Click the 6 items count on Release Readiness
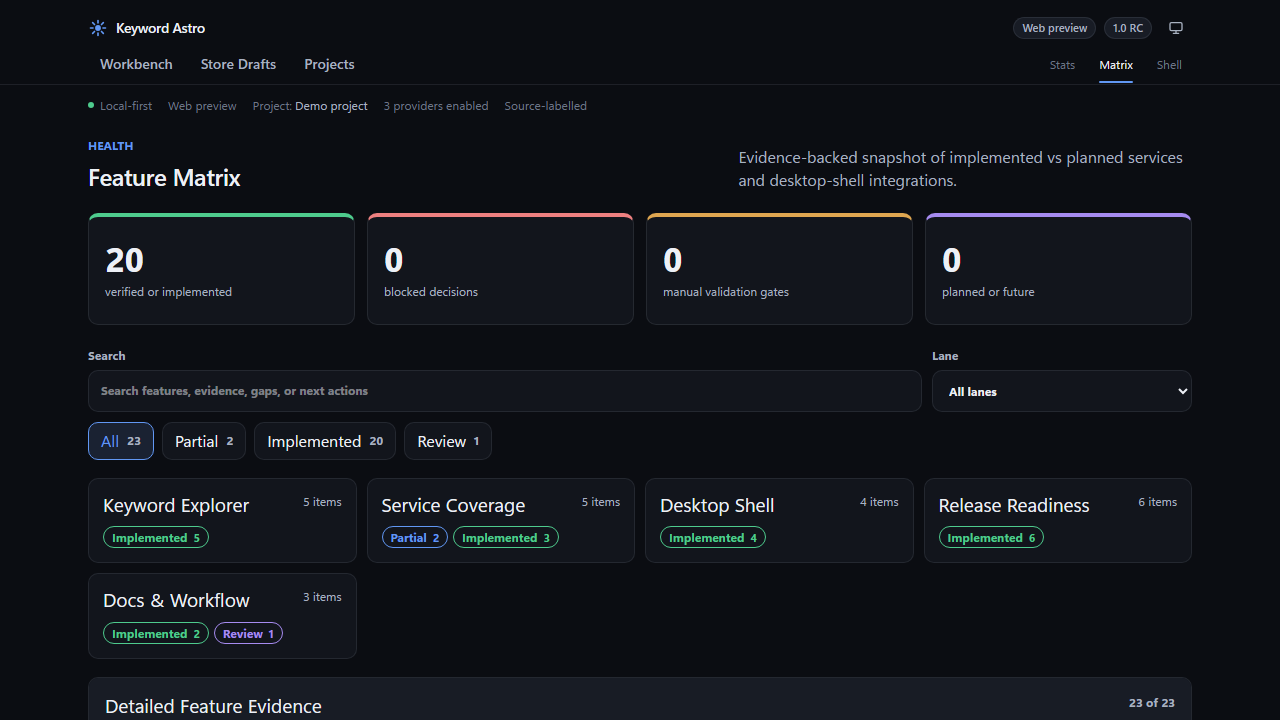The height and width of the screenshot is (720, 1280). coord(1158,502)
